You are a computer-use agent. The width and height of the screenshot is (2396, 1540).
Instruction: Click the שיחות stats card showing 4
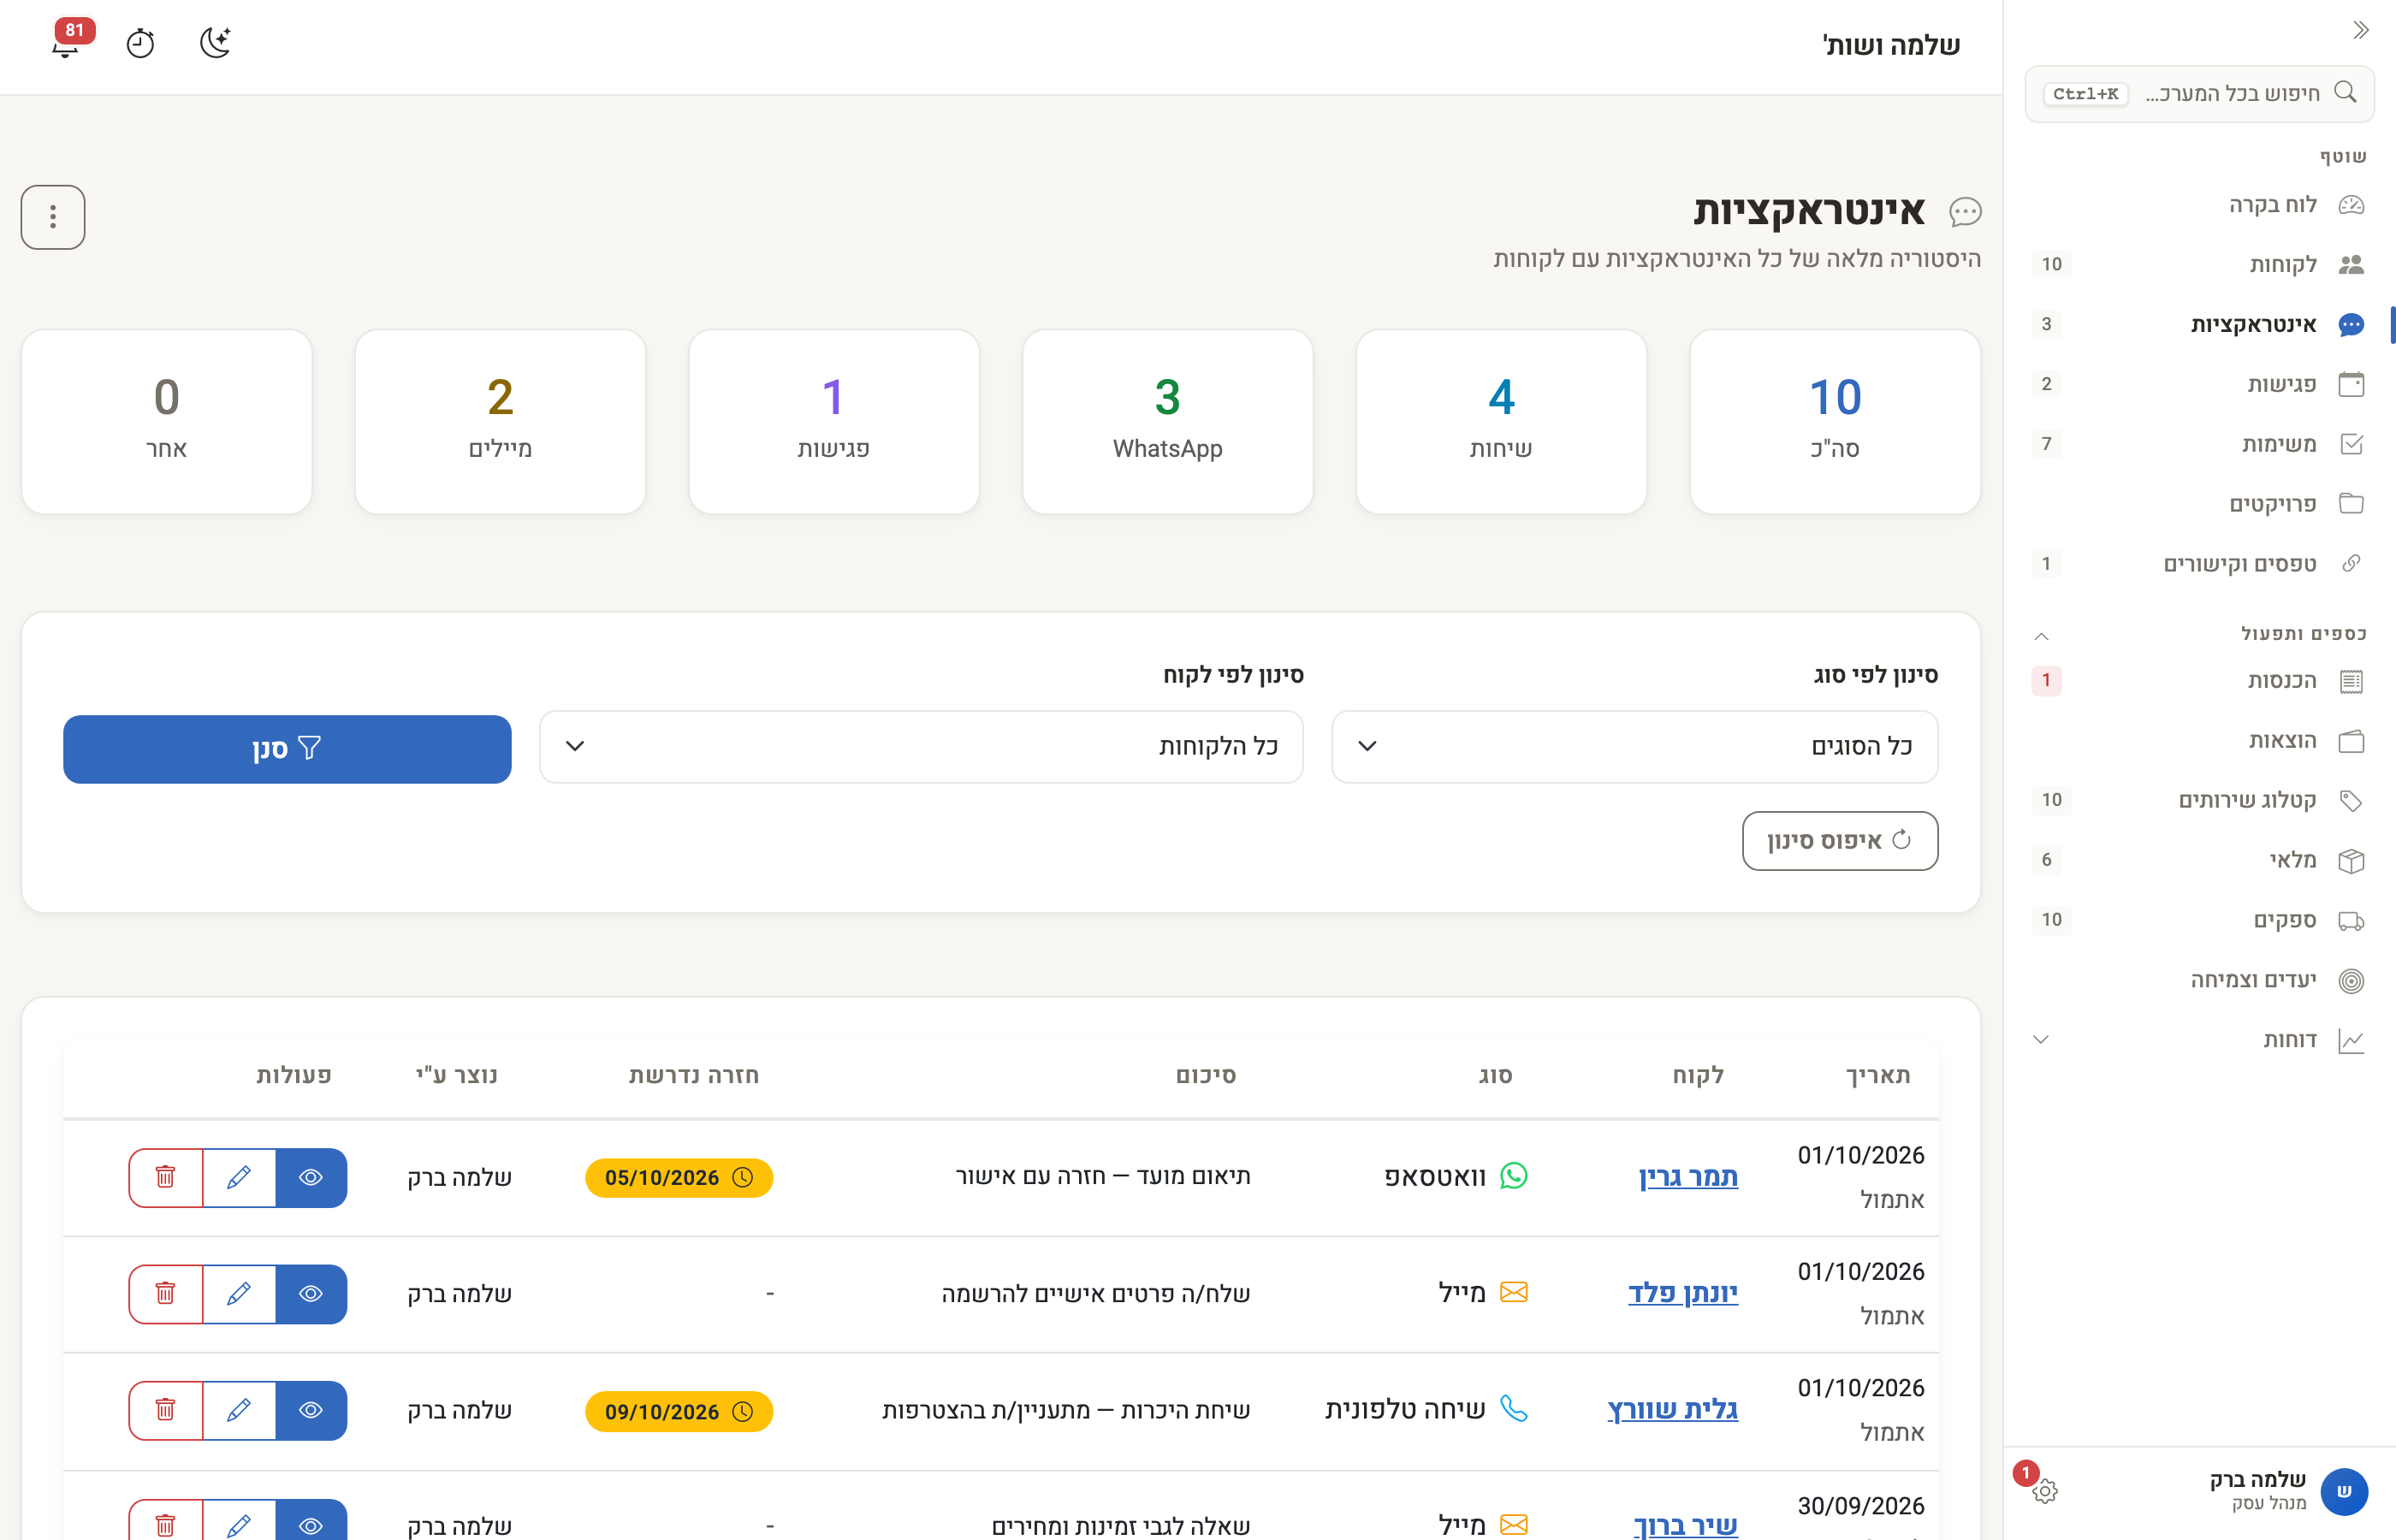(1501, 422)
